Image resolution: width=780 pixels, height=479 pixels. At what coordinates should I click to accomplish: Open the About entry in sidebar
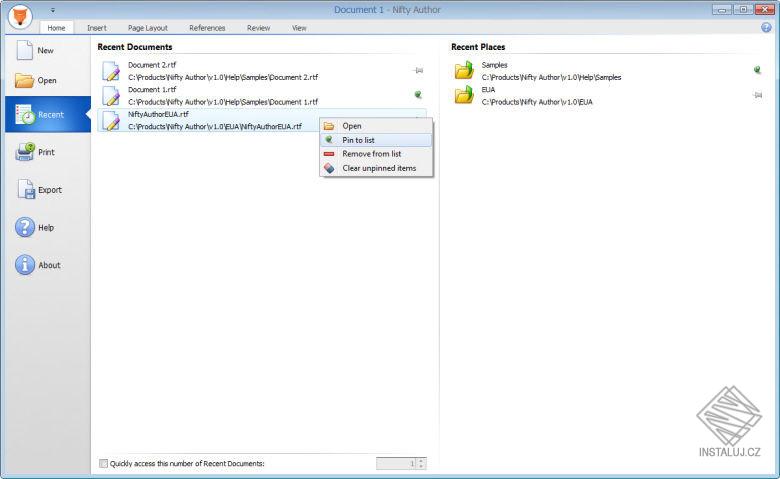click(38, 265)
